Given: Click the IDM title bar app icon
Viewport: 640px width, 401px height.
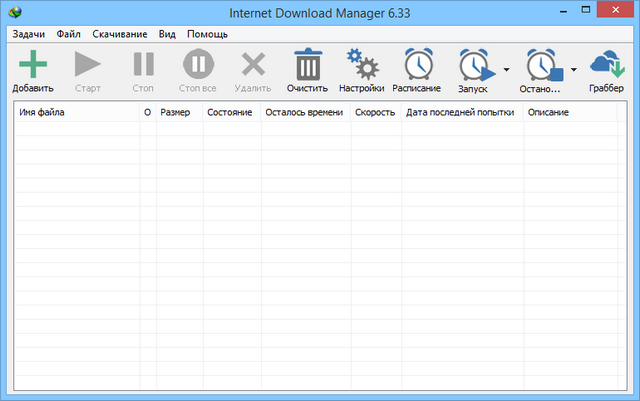Looking at the screenshot, I should (x=13, y=13).
